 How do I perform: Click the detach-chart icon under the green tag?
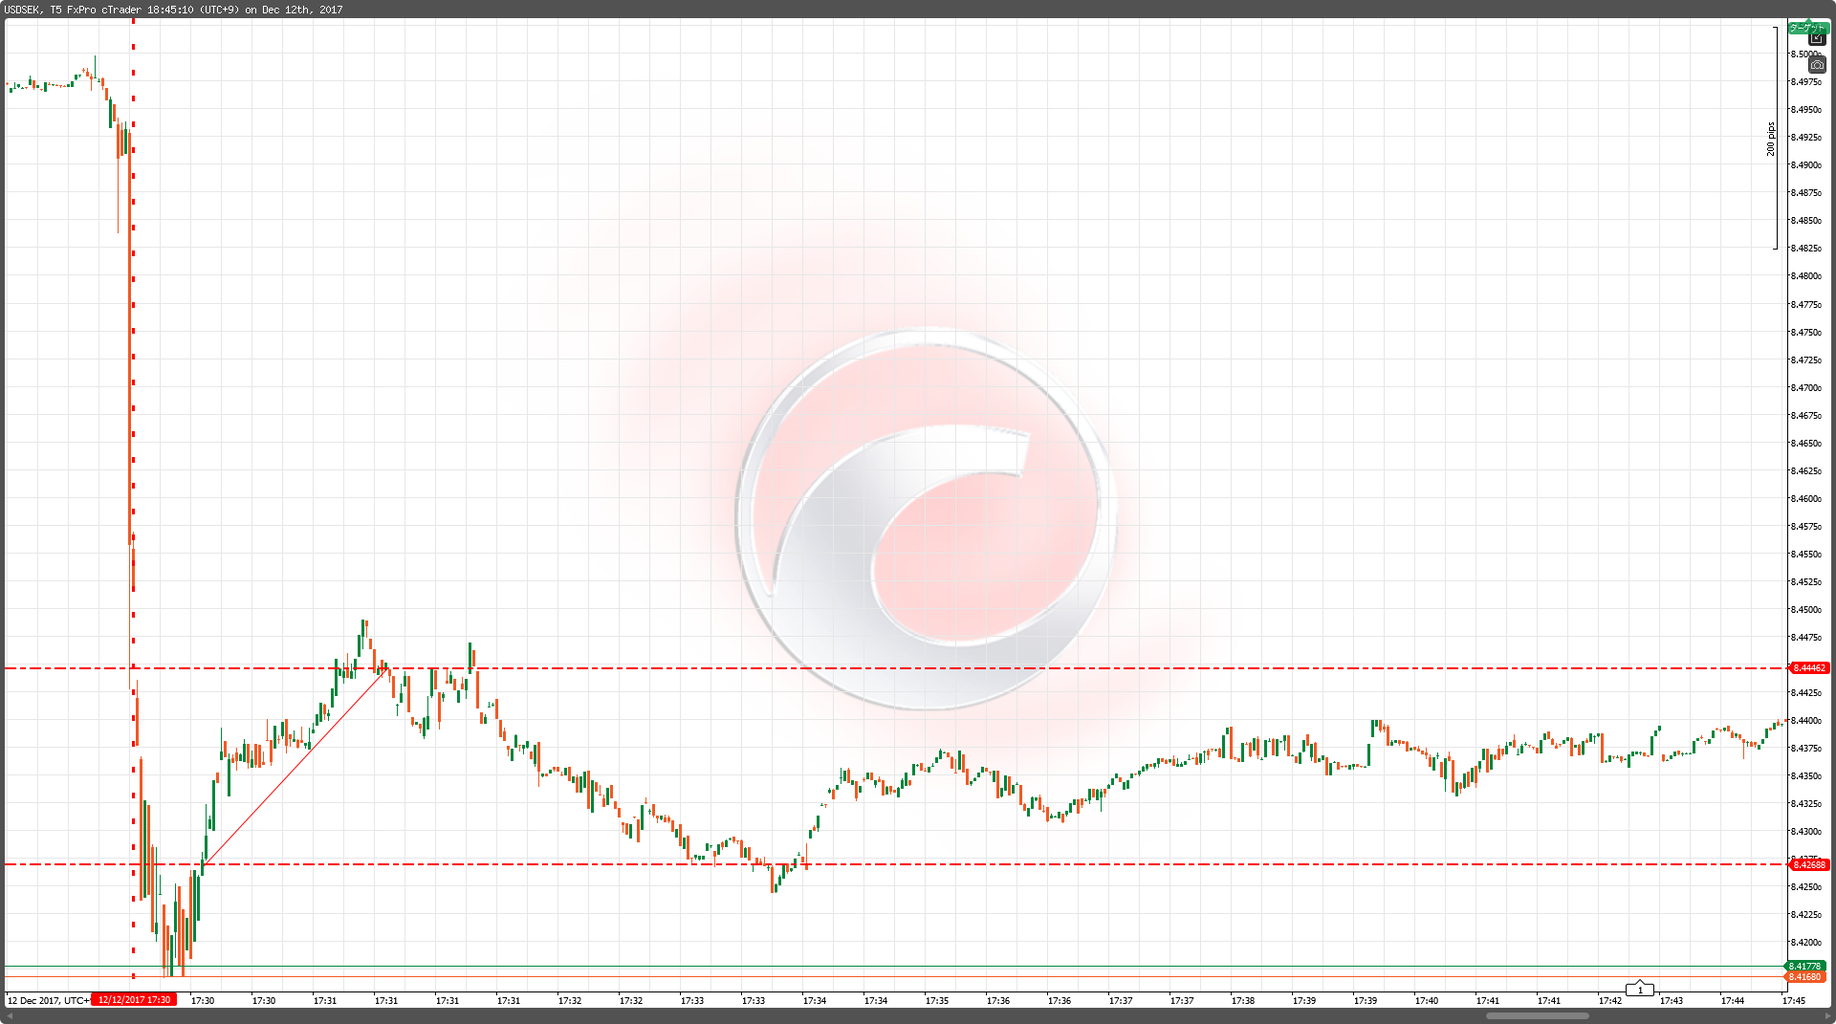pos(1817,39)
